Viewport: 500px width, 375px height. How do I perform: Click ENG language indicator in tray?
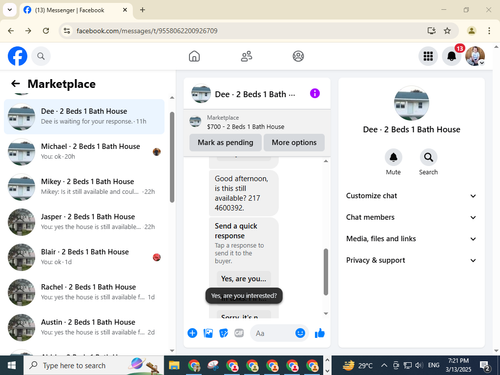(x=433, y=365)
